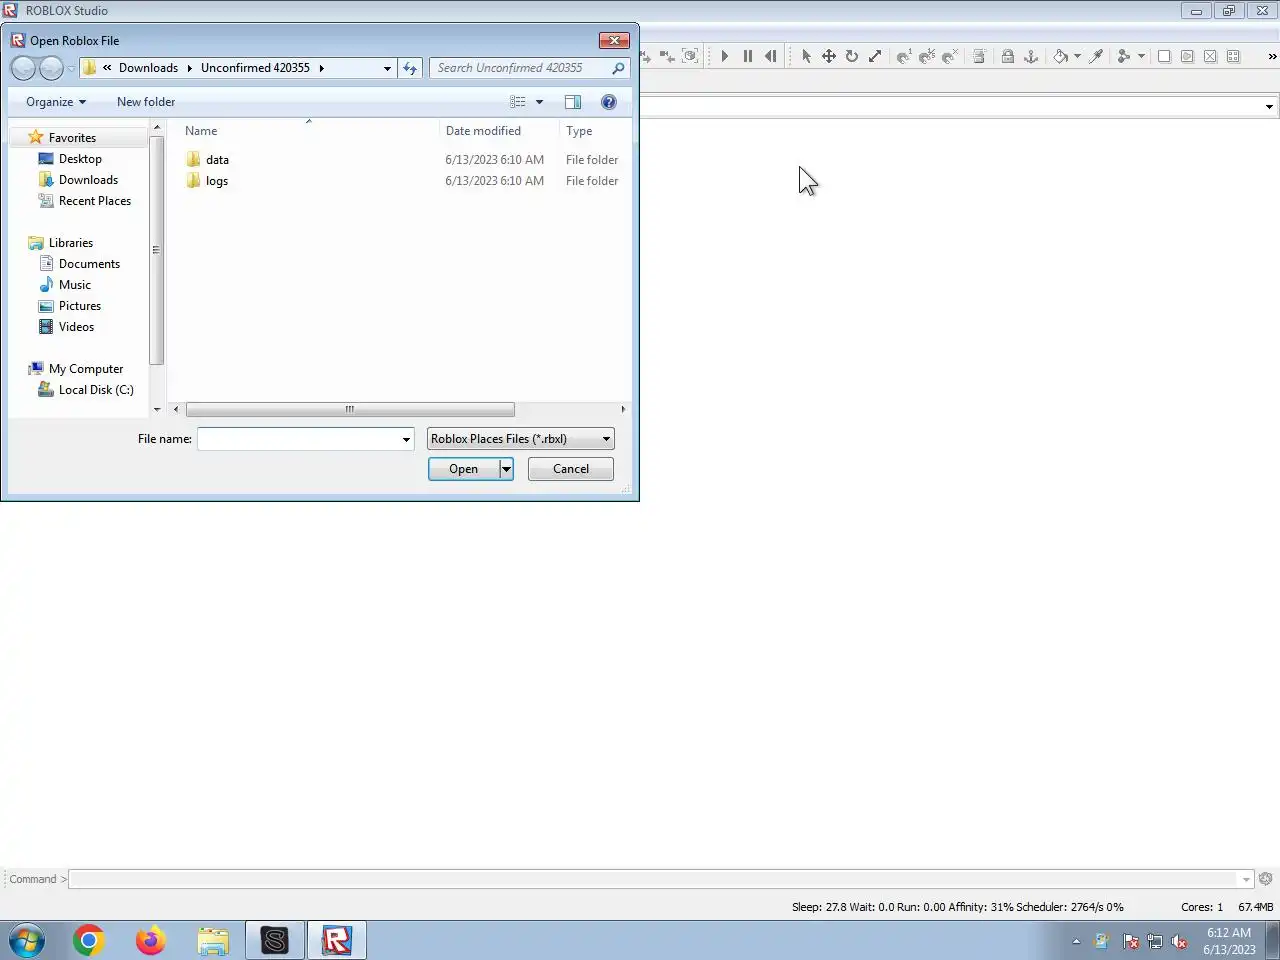Open the Organize menu
This screenshot has width=1280, height=960.
tap(56, 102)
